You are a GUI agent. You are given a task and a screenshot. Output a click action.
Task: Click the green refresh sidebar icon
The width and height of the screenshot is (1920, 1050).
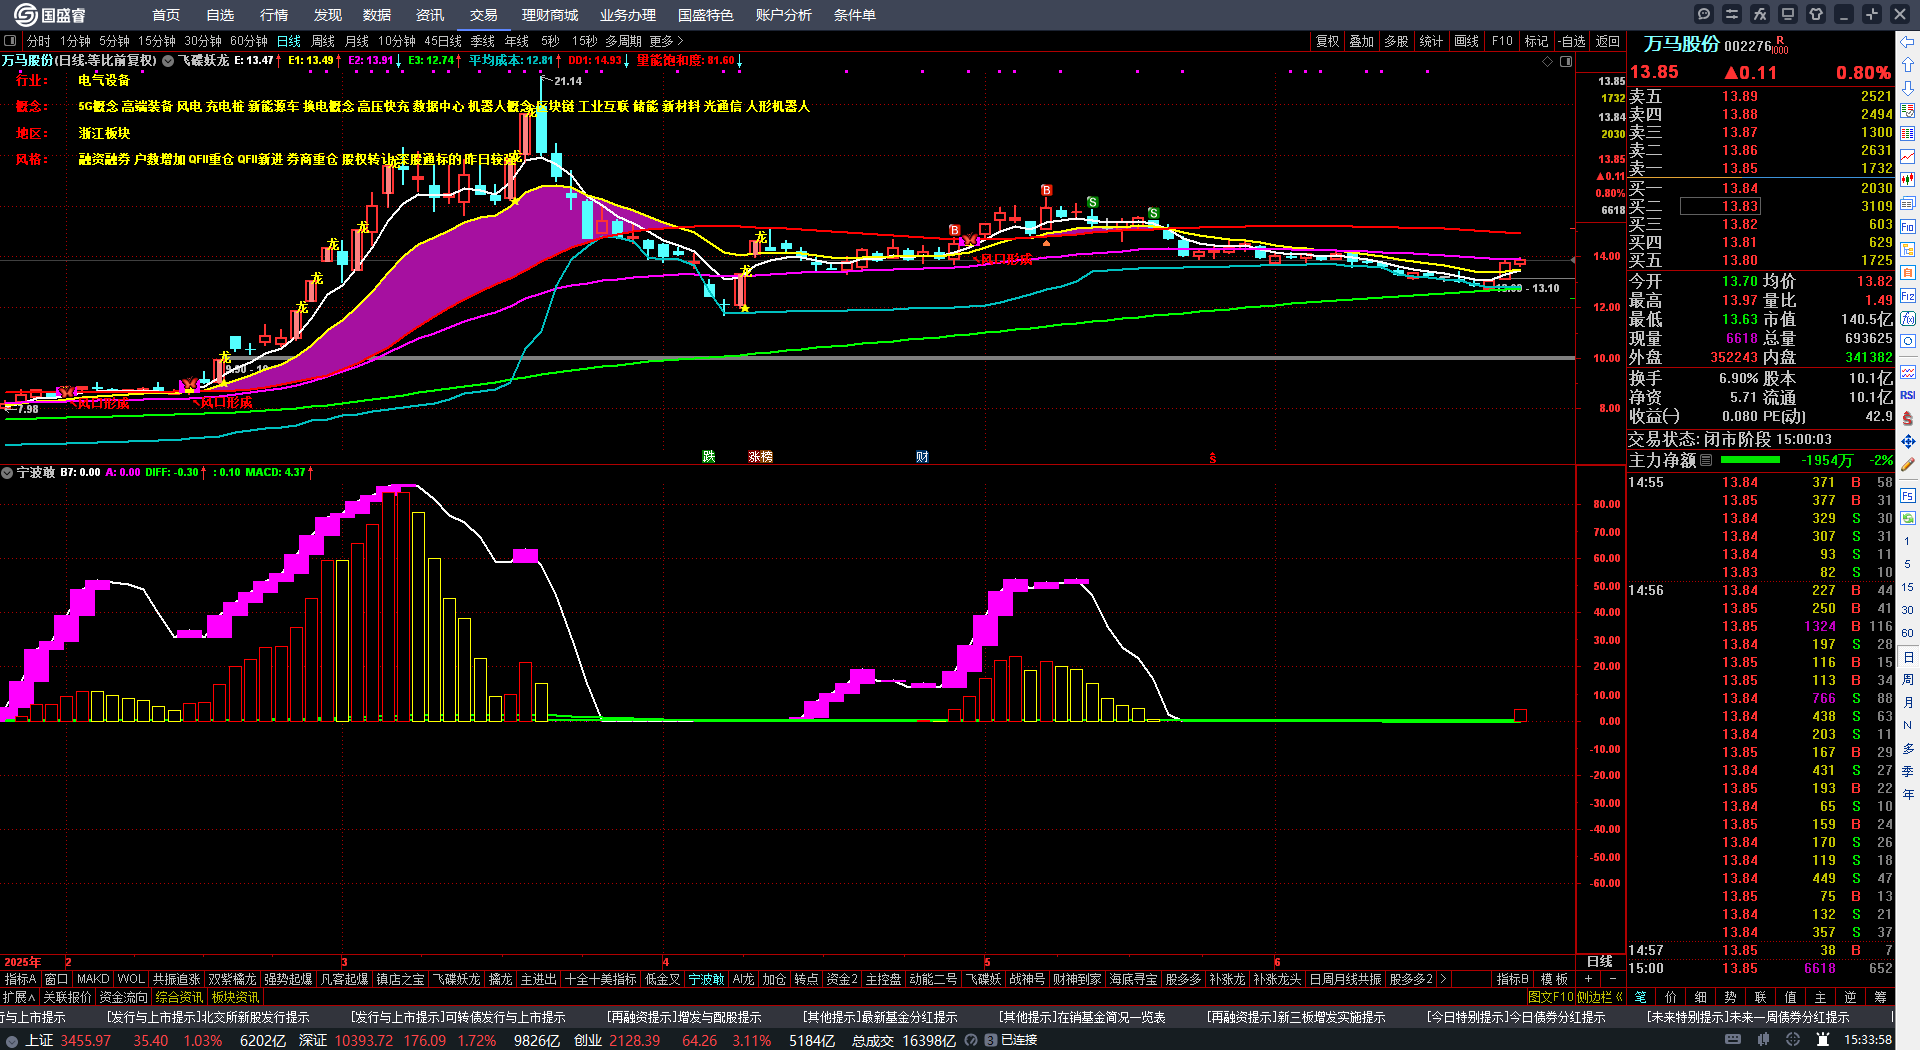1908,518
